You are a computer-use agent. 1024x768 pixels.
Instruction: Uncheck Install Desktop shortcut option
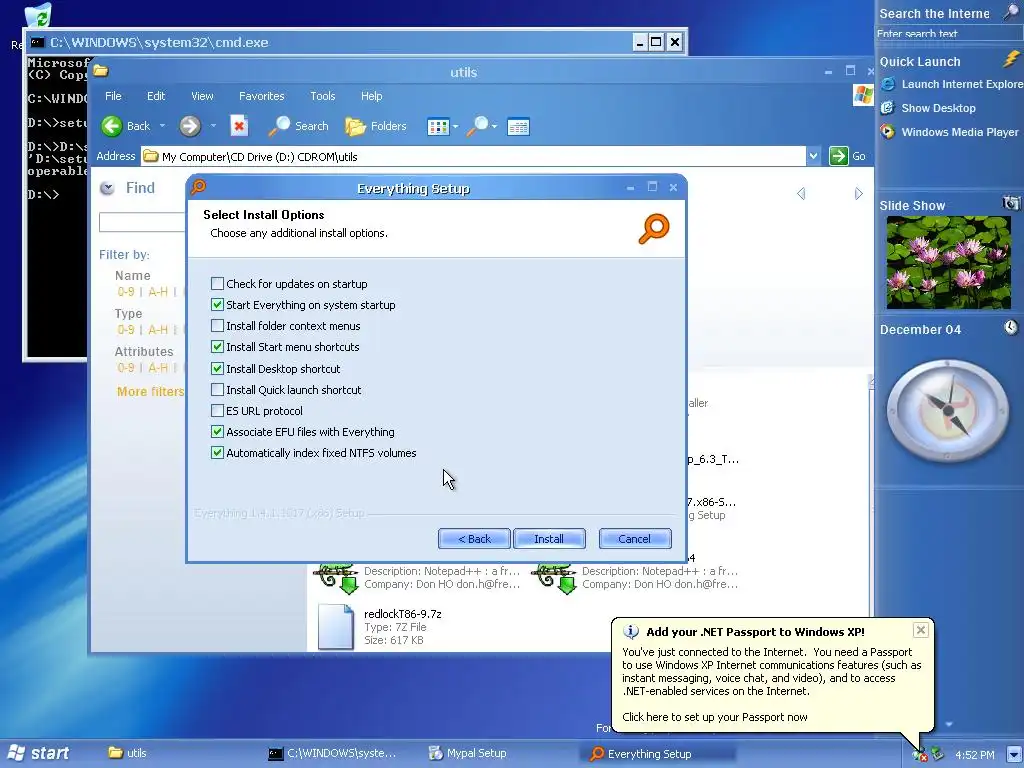click(217, 368)
